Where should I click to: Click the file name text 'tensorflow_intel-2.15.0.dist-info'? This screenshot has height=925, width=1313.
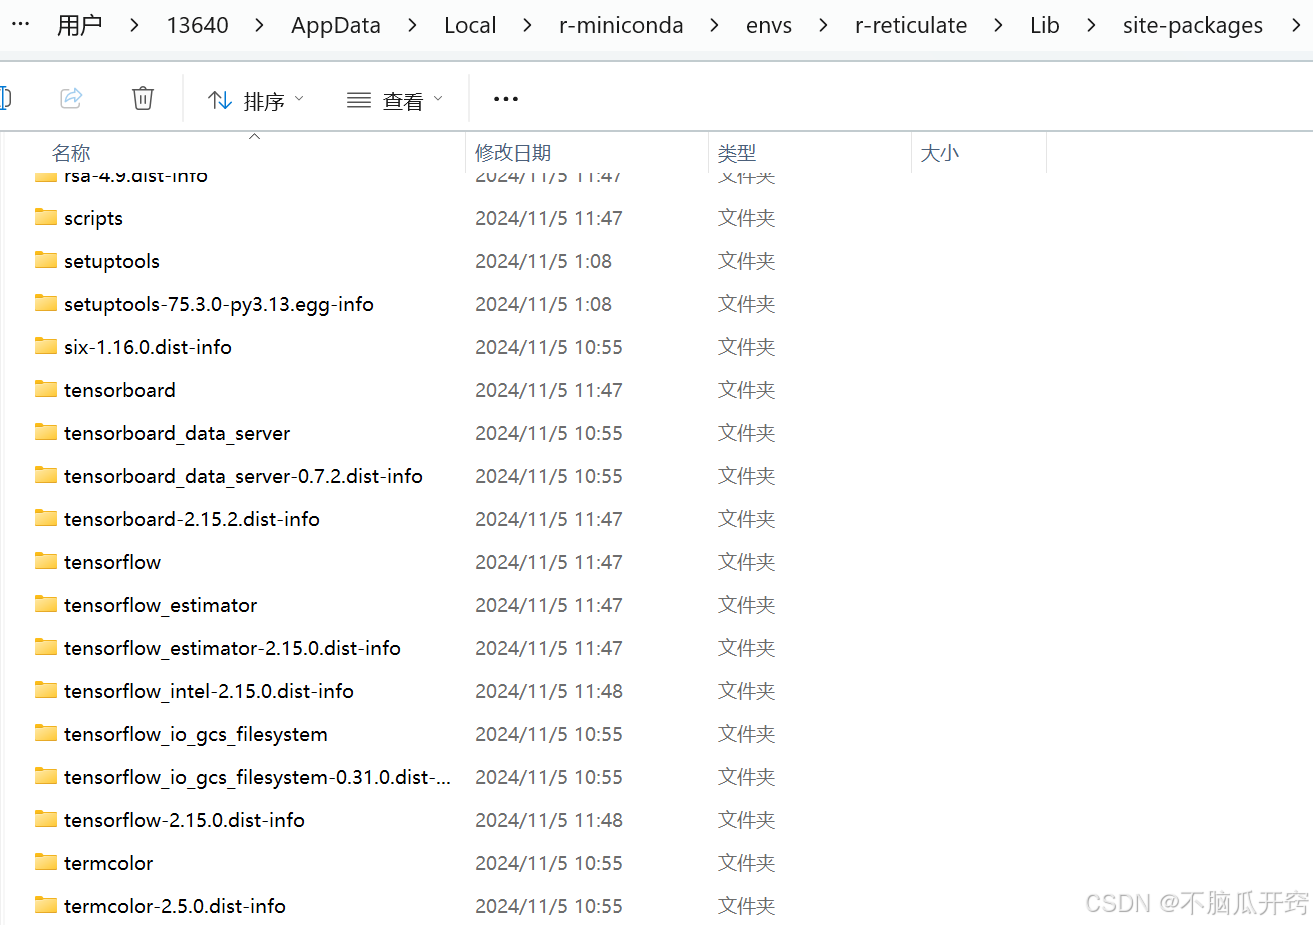[x=209, y=691]
